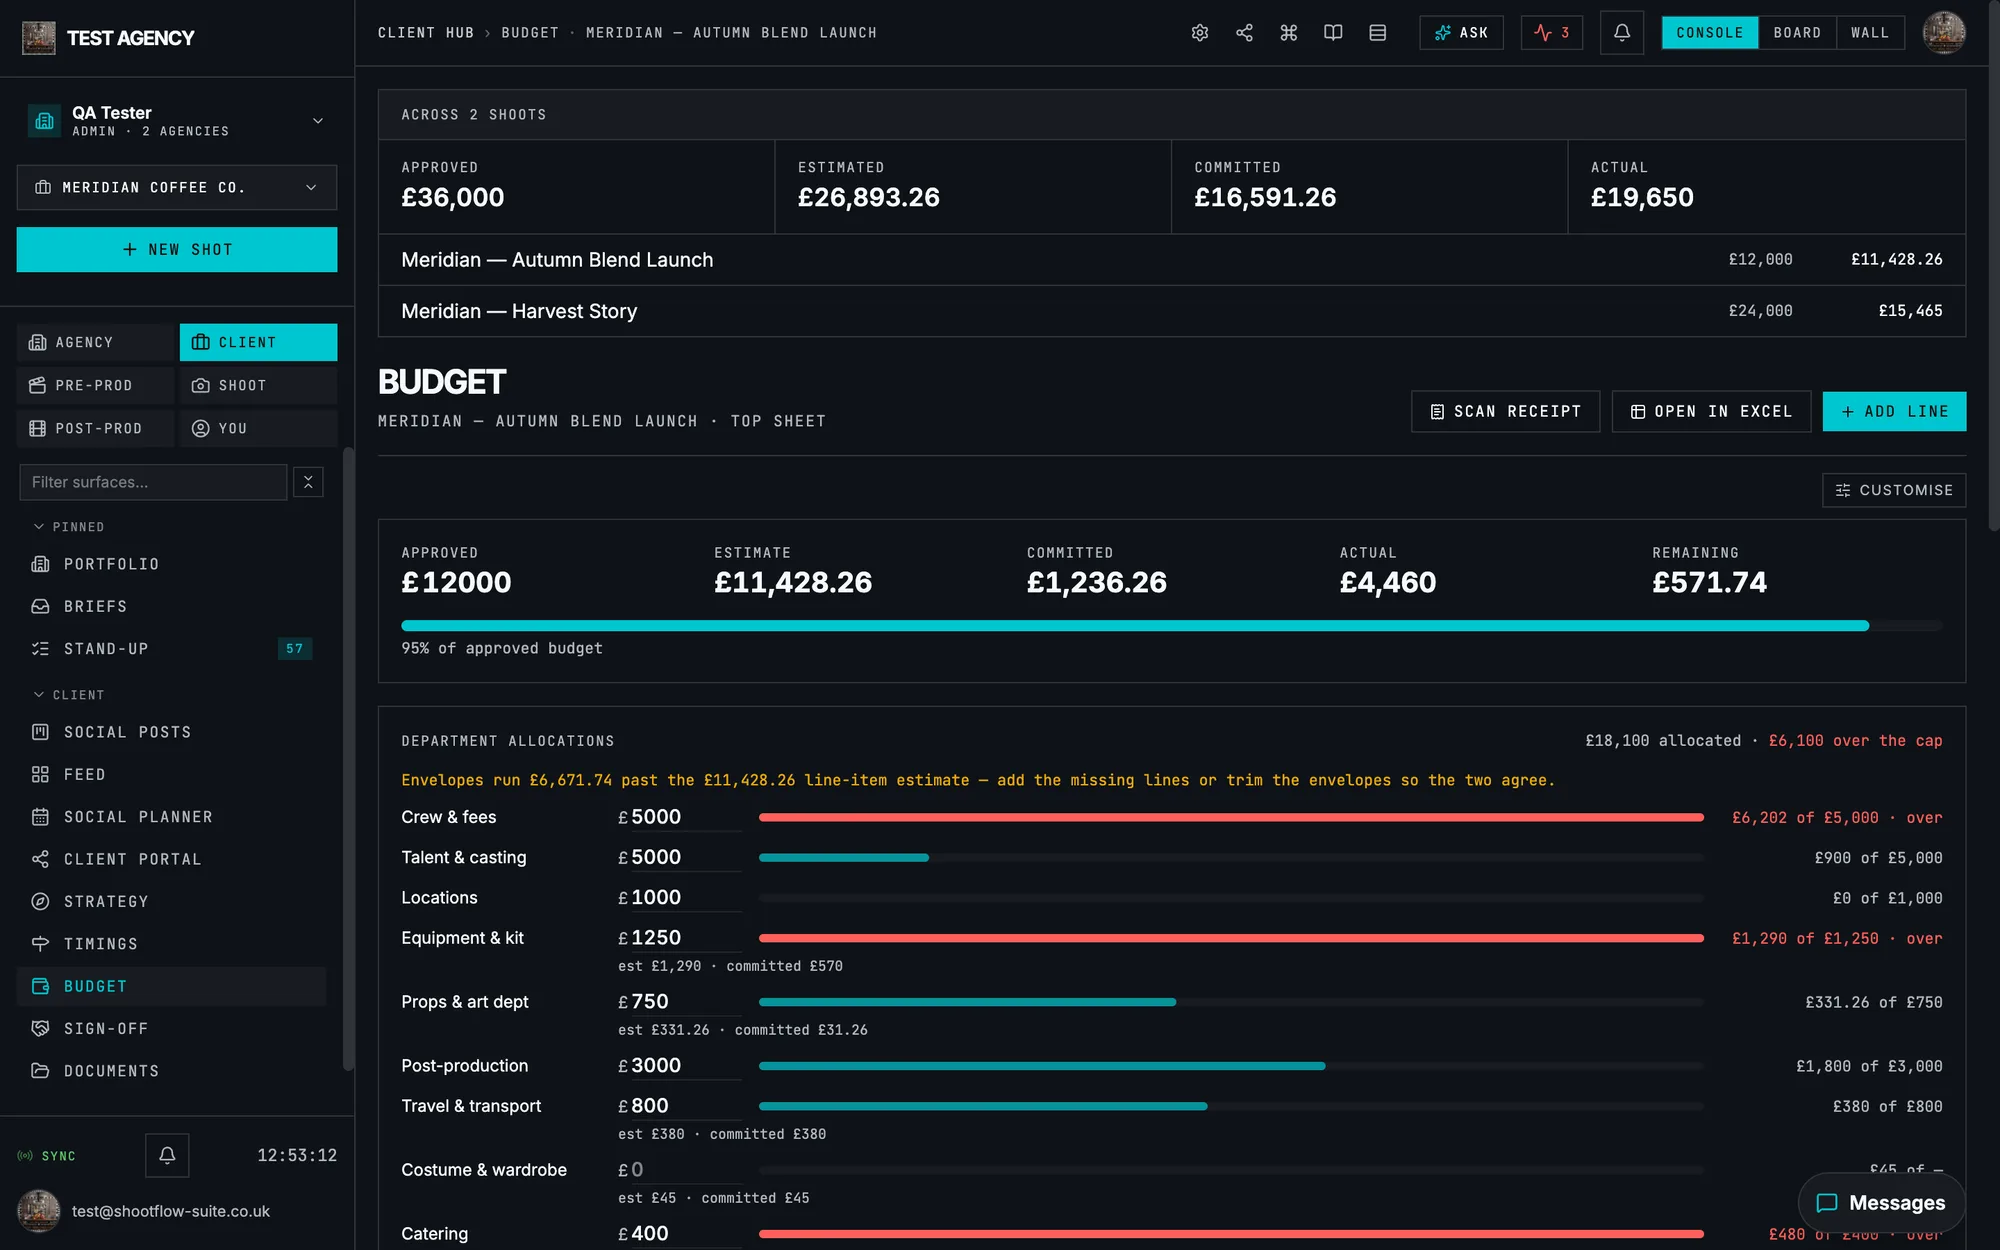Switch view mode to BOARD

pyautogui.click(x=1797, y=33)
